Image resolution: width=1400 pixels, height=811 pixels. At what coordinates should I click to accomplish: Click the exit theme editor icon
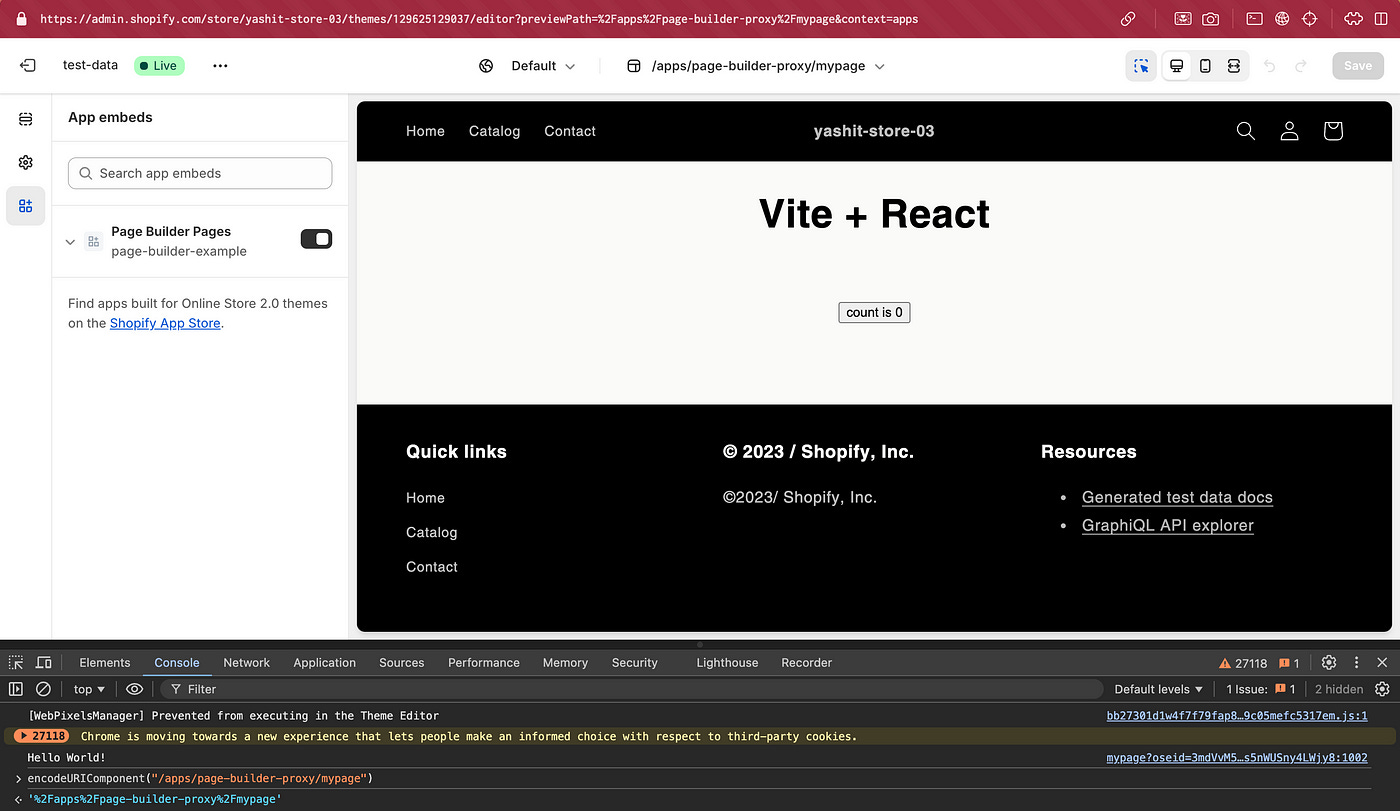click(28, 66)
